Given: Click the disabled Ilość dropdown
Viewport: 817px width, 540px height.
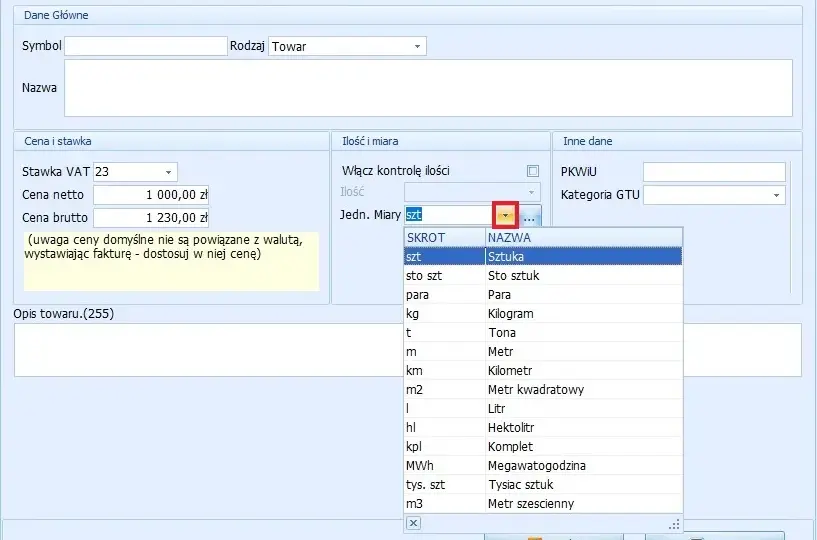Looking at the screenshot, I should pos(472,192).
